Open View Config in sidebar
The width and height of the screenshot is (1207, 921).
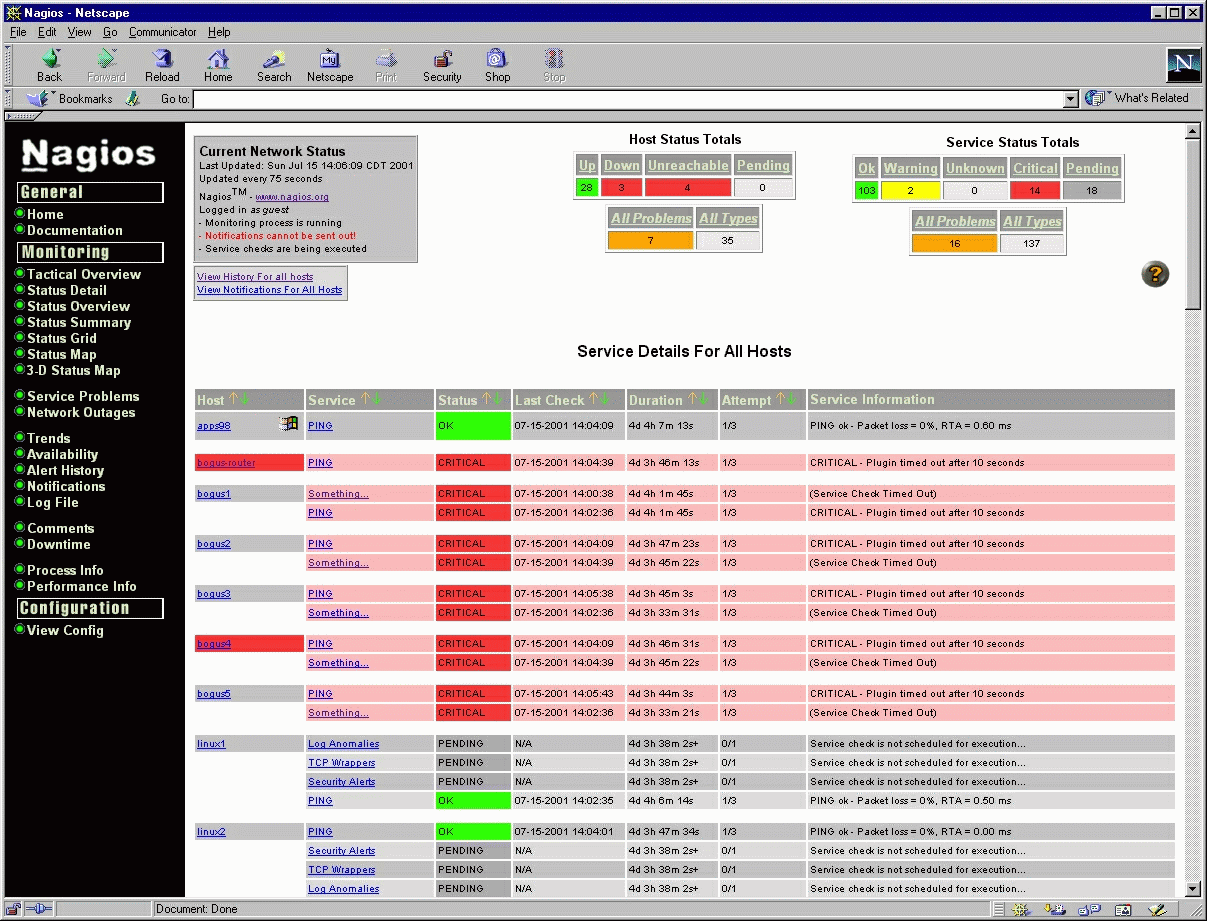[65, 630]
